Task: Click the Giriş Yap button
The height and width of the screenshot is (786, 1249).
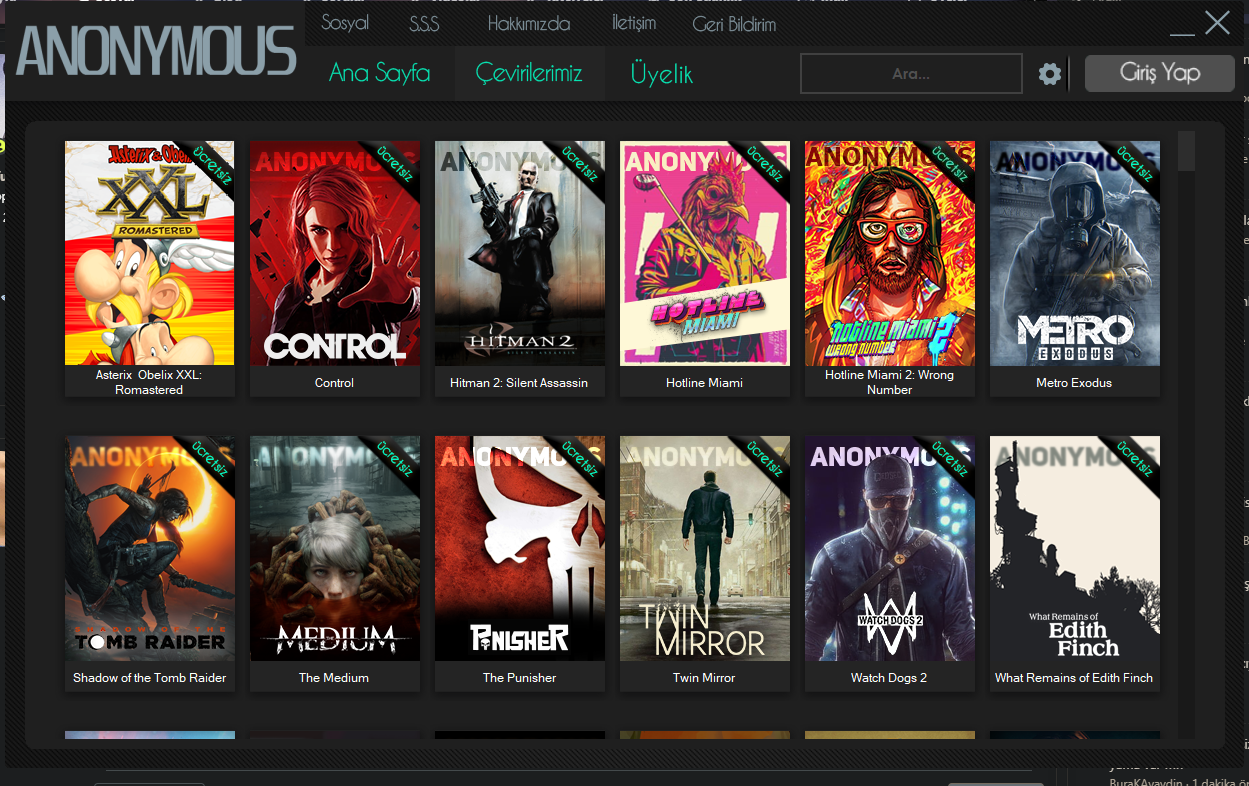Action: point(1160,73)
